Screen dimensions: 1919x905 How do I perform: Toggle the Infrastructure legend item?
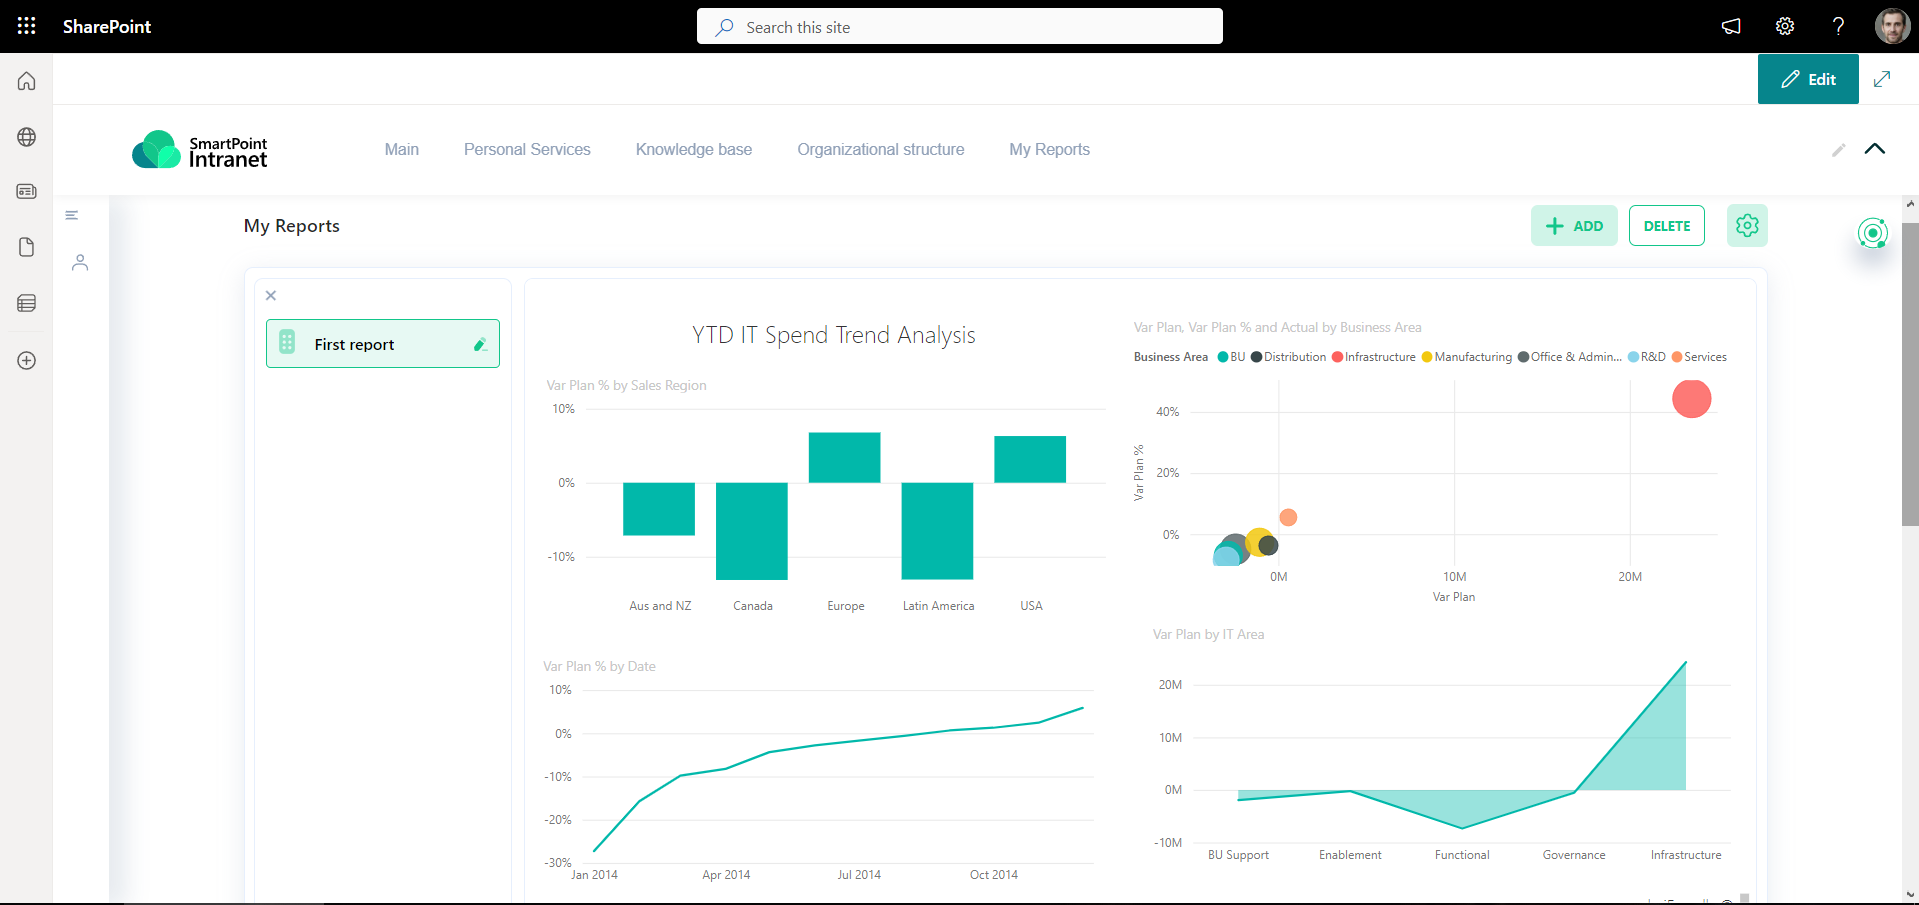coord(1374,357)
